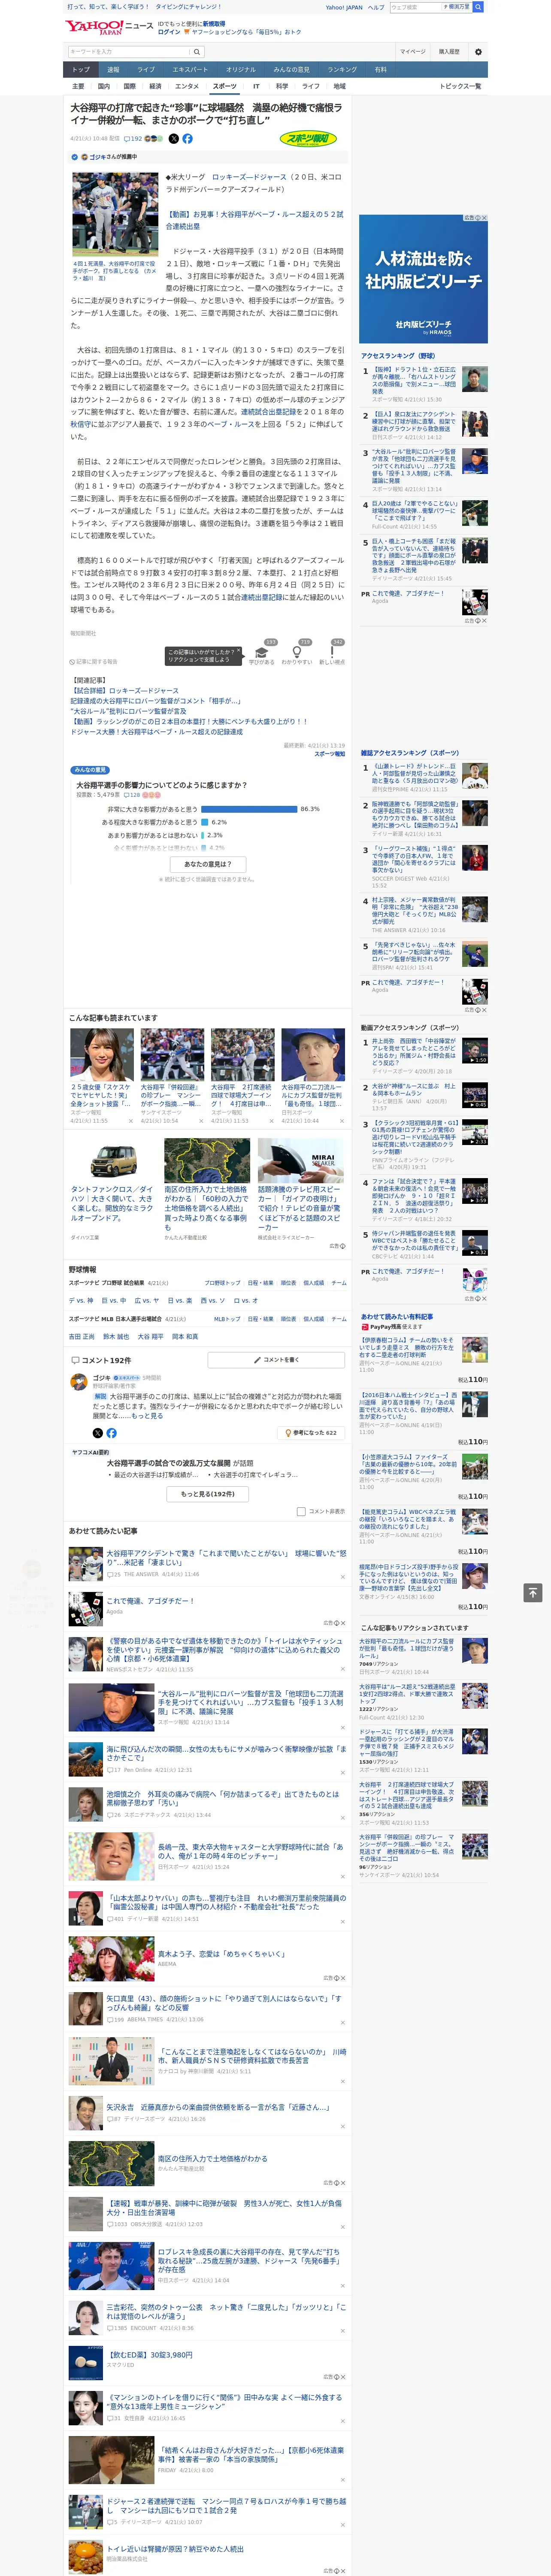Image resolution: width=551 pixels, height=2576 pixels.
Task: Open settings via the gear icon
Action: click(478, 51)
